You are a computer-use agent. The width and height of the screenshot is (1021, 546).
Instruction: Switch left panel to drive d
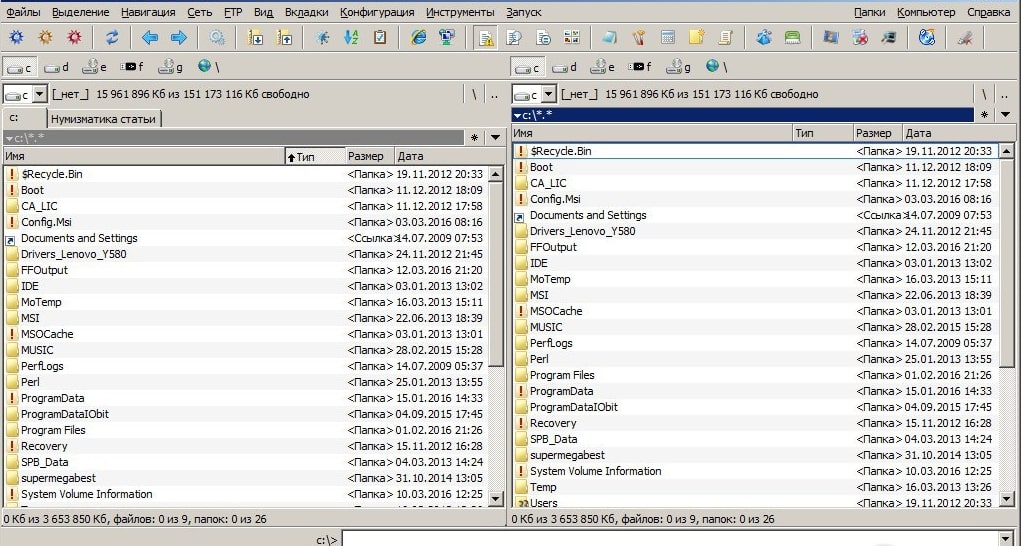point(57,67)
